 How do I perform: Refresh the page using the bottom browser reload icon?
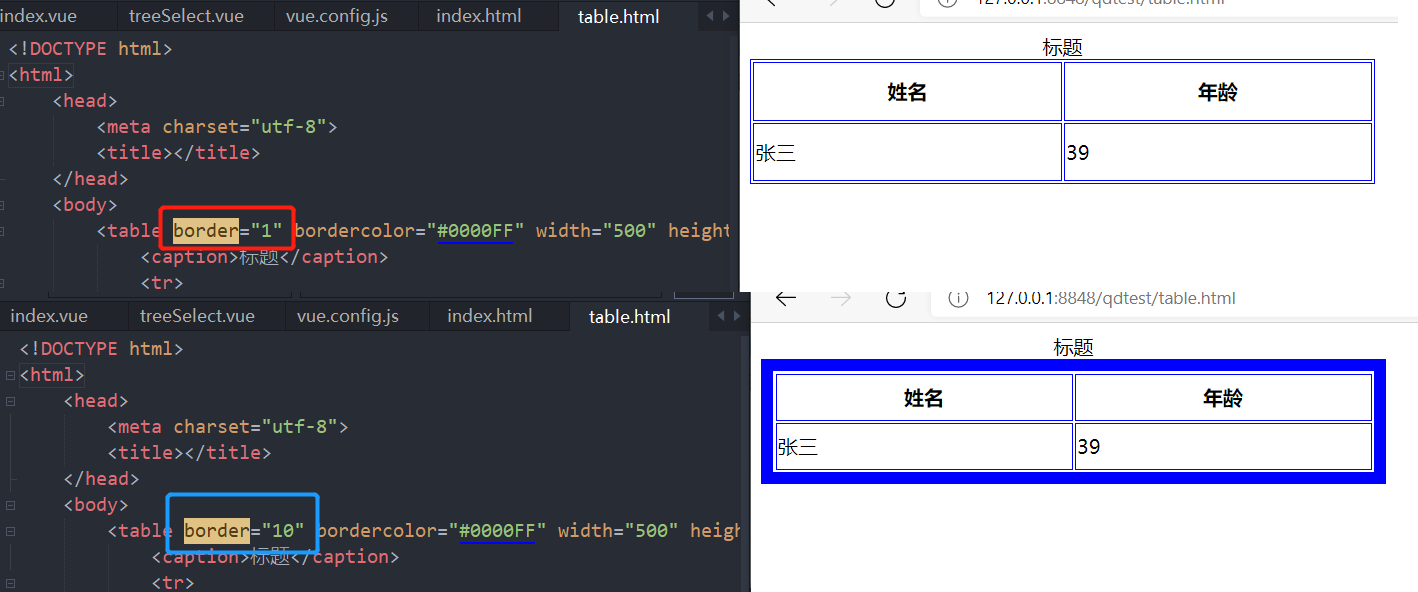click(893, 298)
